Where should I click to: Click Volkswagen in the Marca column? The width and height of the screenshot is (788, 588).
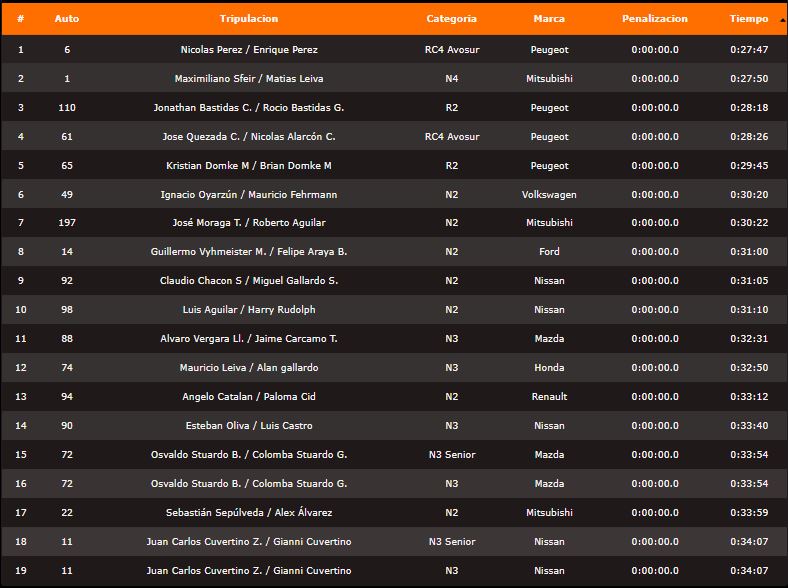point(549,194)
